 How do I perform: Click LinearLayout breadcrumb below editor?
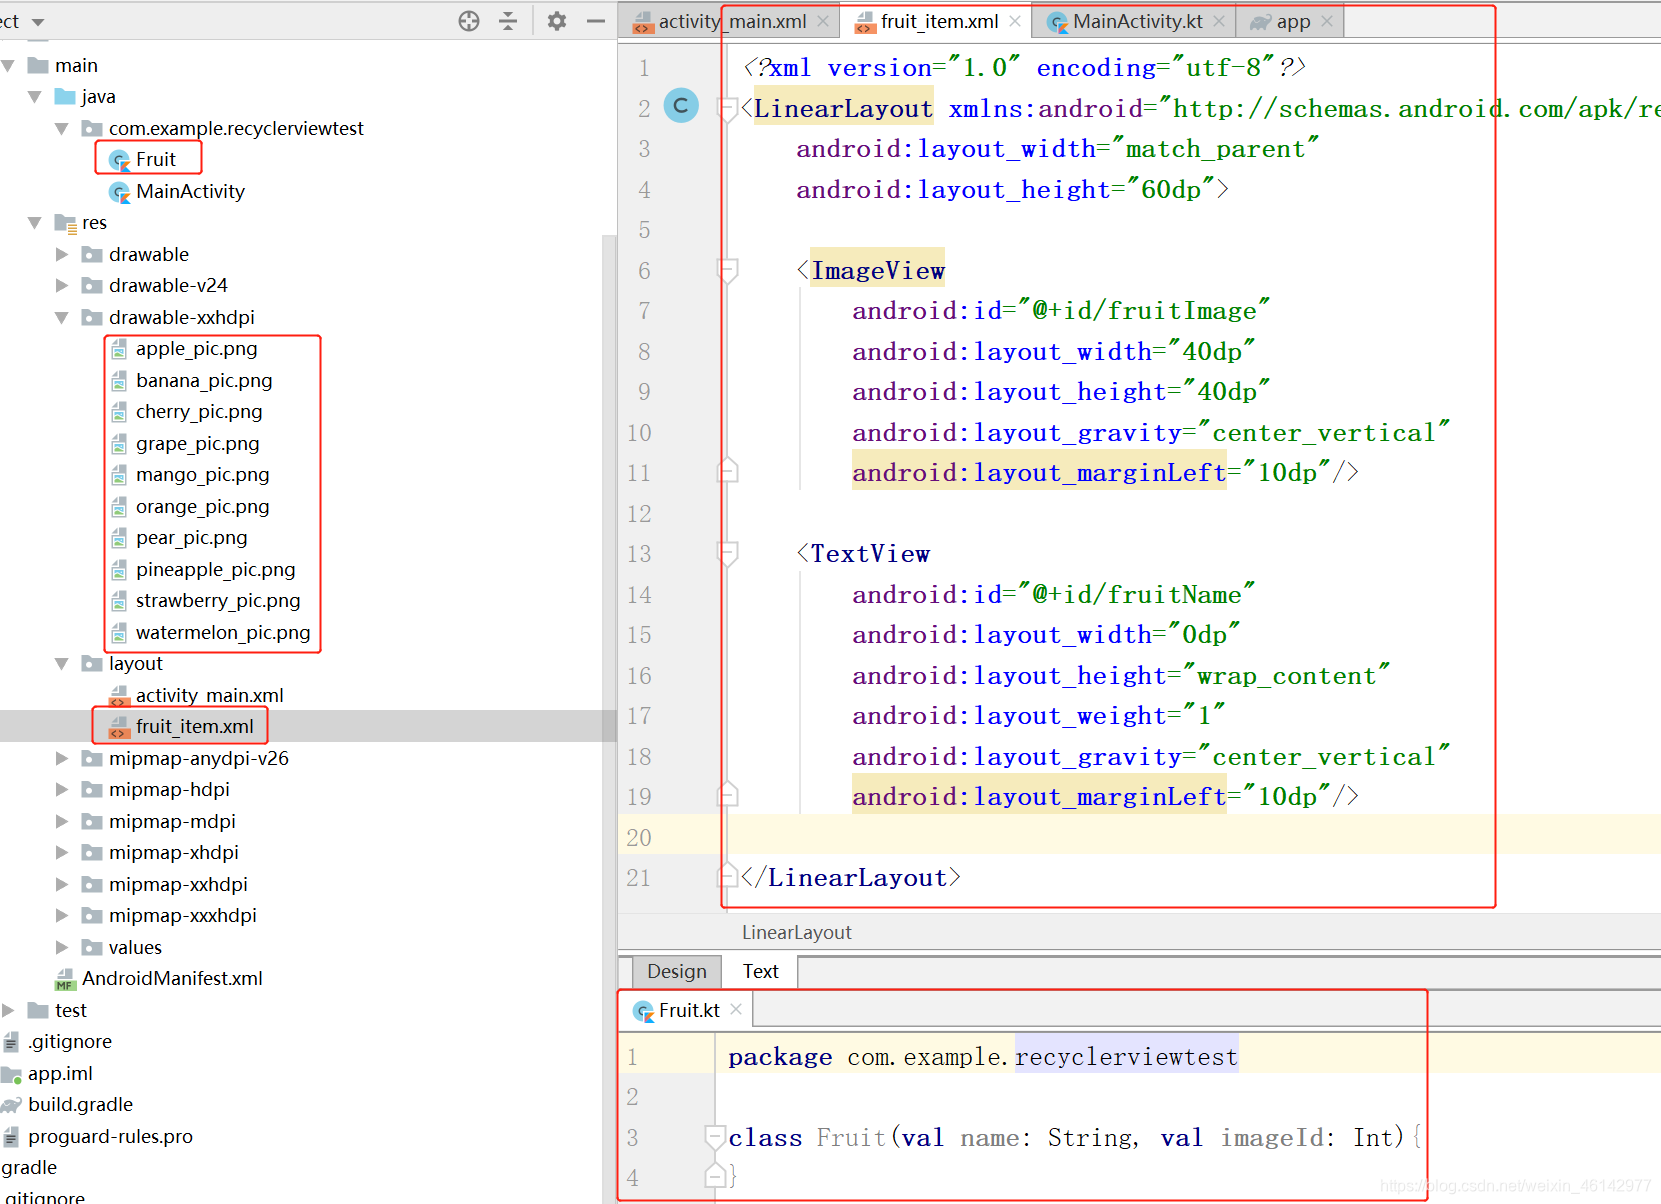[x=797, y=932]
